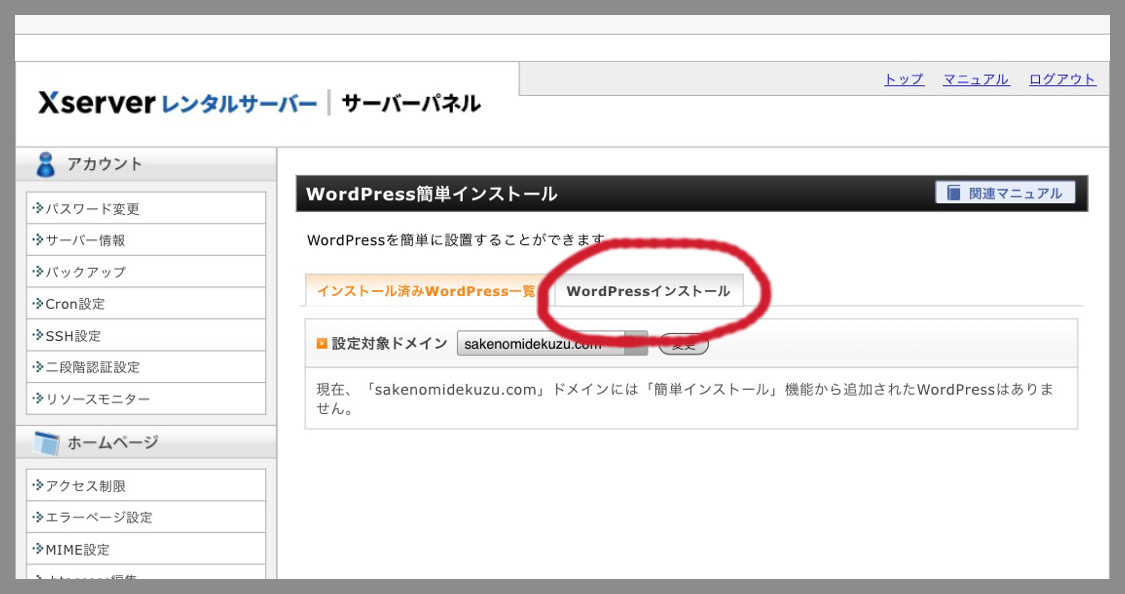
Task: Open リソースモニター in the sidebar
Action: click(146, 398)
